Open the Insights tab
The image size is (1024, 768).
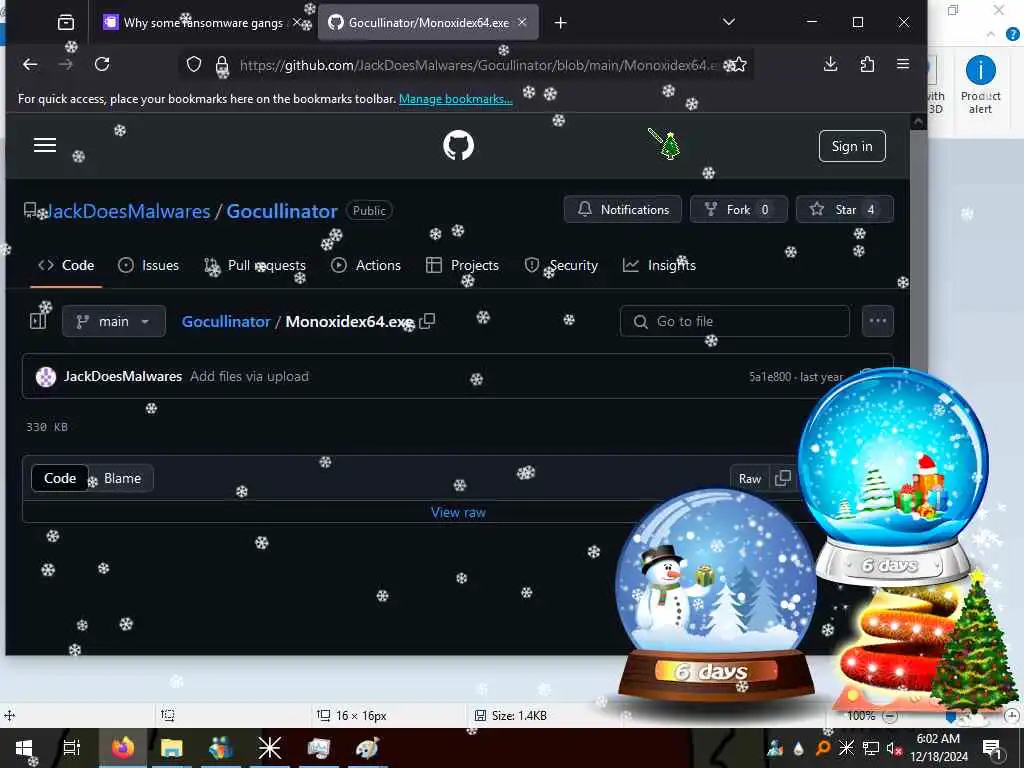click(x=660, y=265)
